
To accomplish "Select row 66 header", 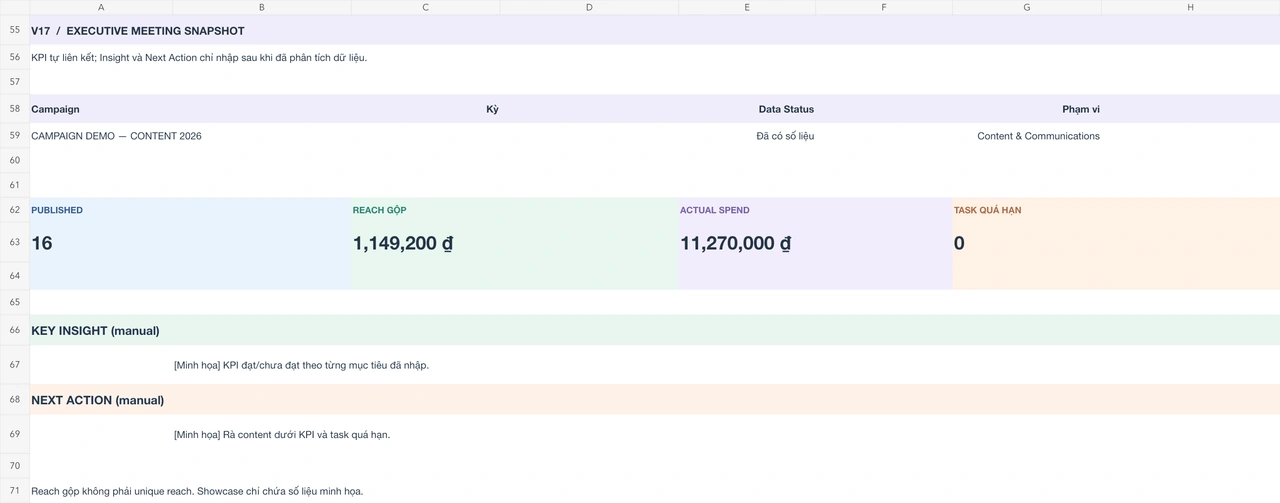I will [x=15, y=330].
